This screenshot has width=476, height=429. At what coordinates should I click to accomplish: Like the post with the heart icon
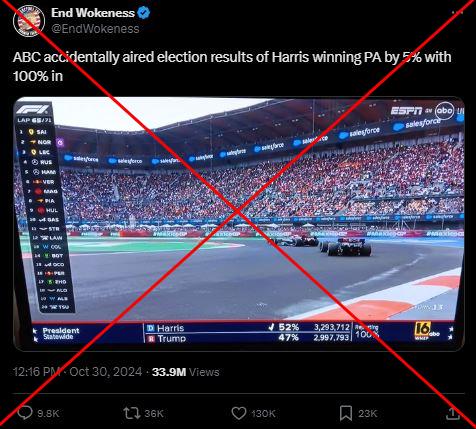coord(239,413)
